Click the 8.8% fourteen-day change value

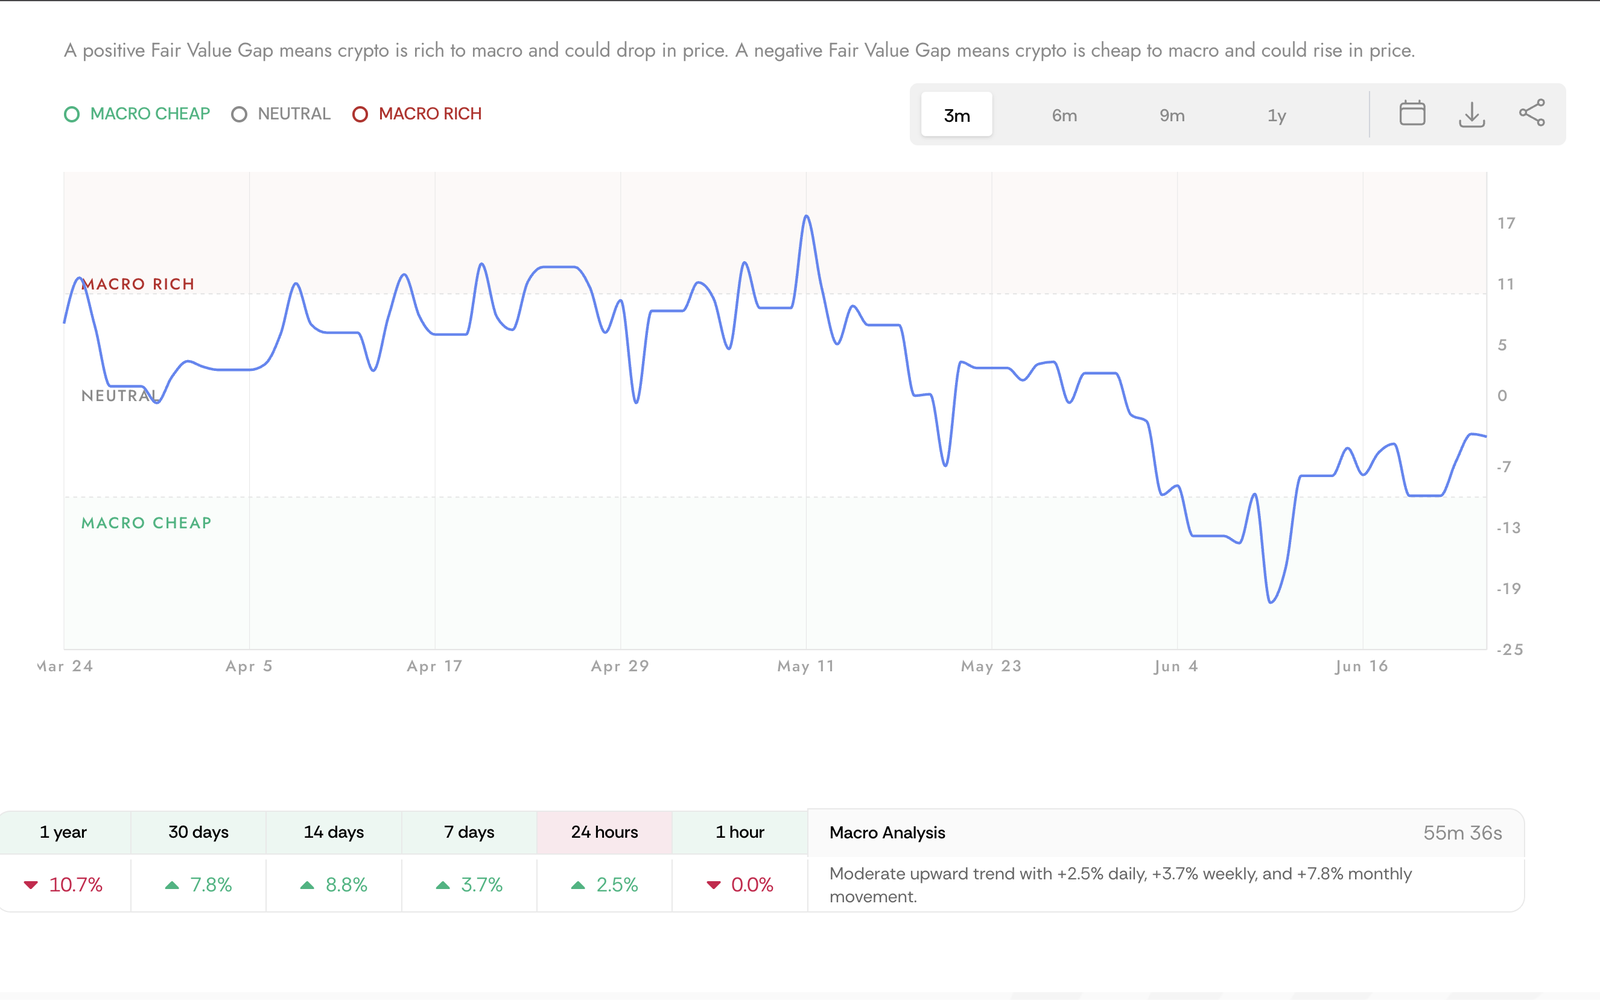tap(346, 885)
